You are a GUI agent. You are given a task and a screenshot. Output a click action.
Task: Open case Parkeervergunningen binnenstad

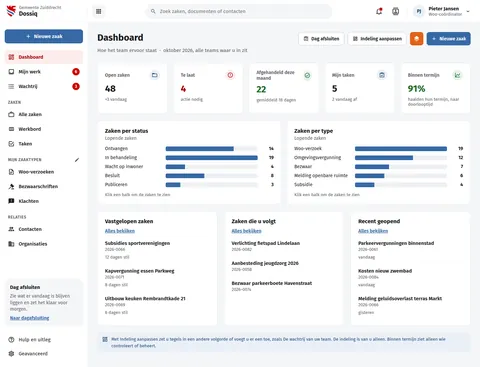pyautogui.click(x=396, y=243)
